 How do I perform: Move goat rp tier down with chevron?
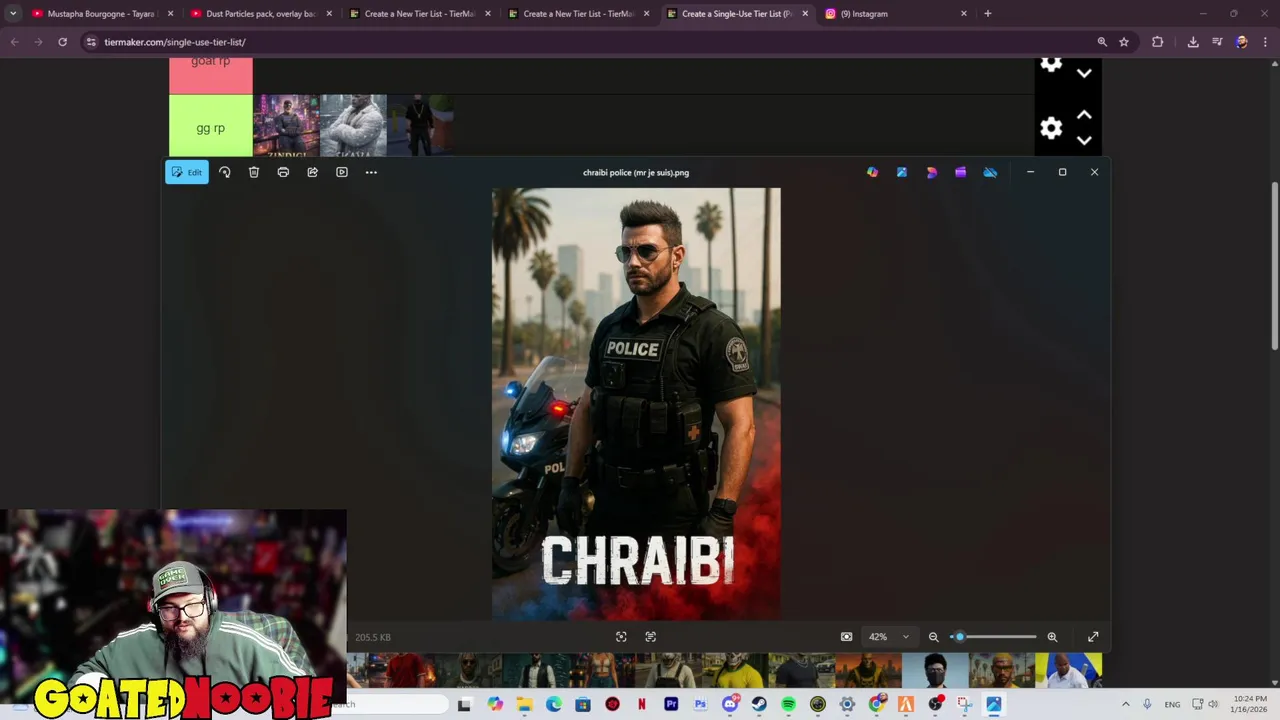(x=1084, y=73)
